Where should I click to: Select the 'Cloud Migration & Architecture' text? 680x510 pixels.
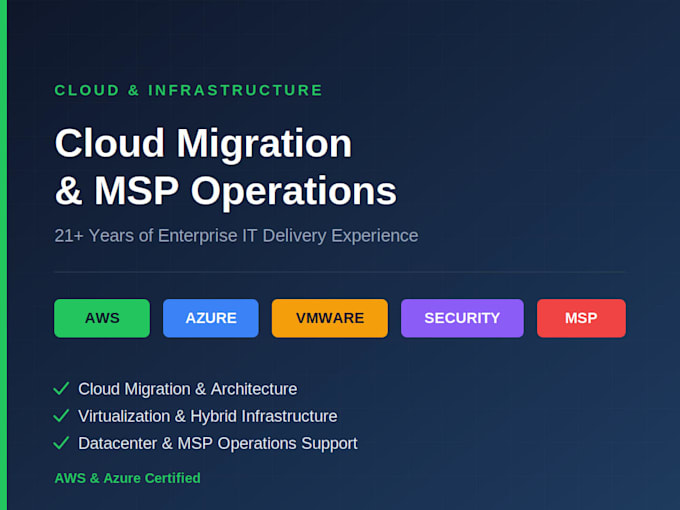pyautogui.click(x=188, y=389)
